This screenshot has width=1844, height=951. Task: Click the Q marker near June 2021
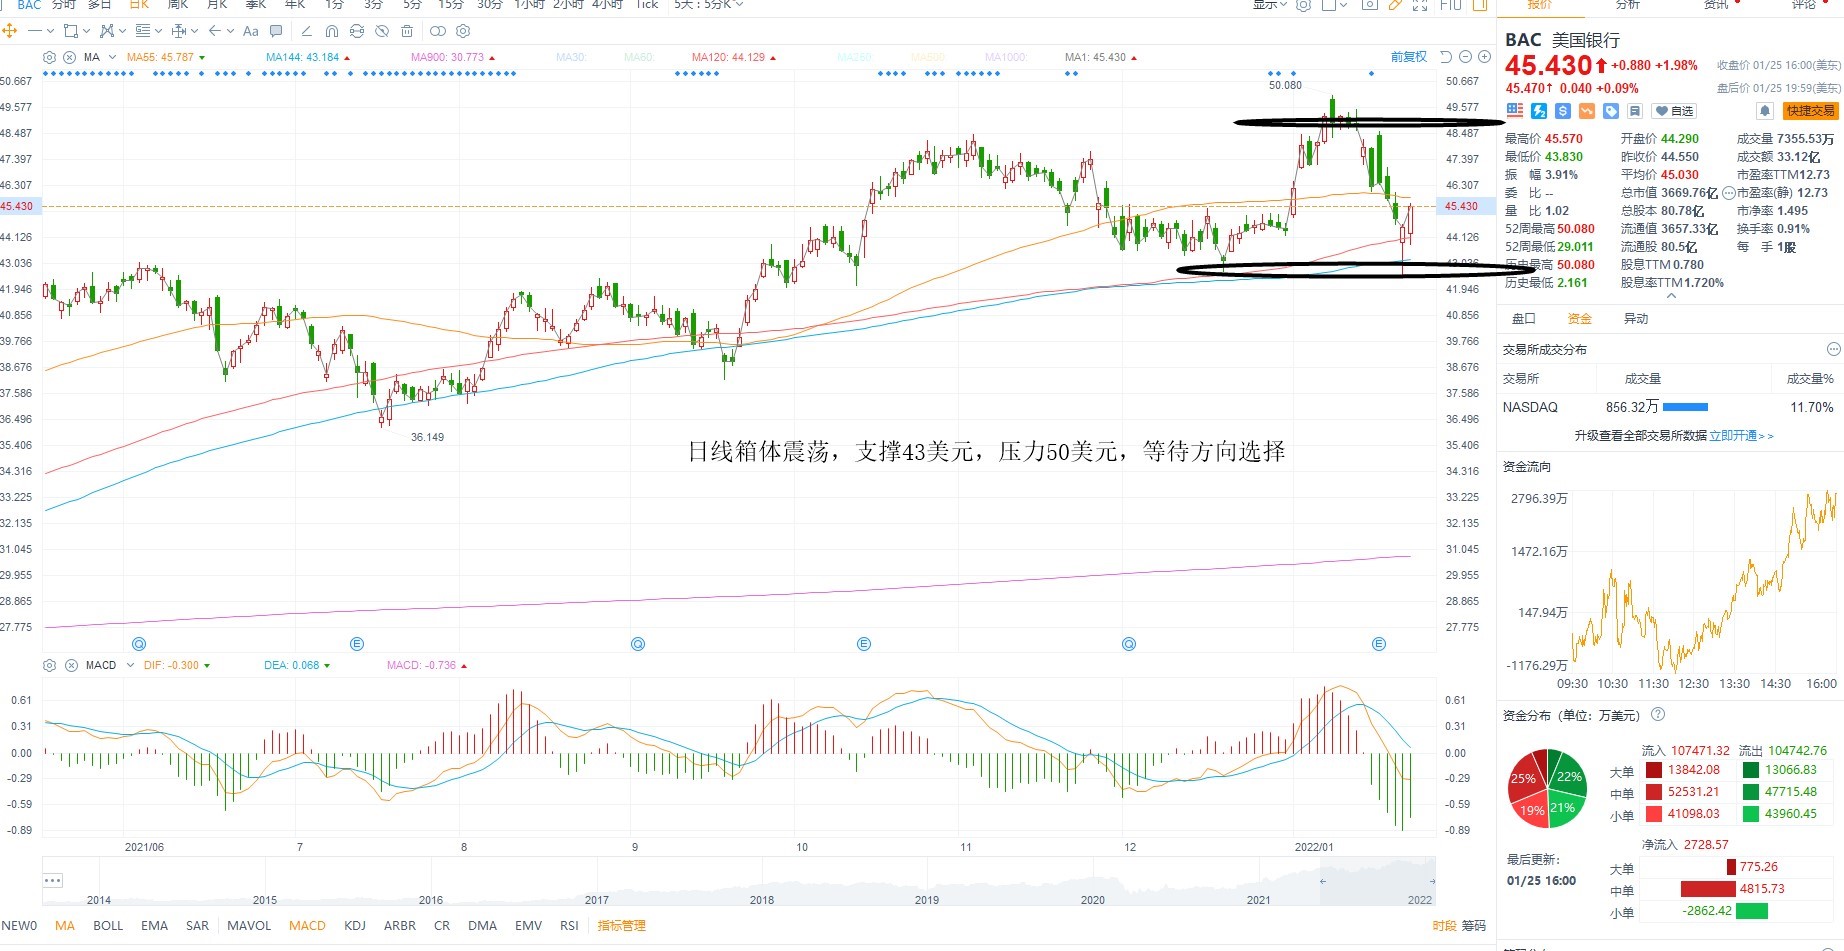[x=139, y=644]
